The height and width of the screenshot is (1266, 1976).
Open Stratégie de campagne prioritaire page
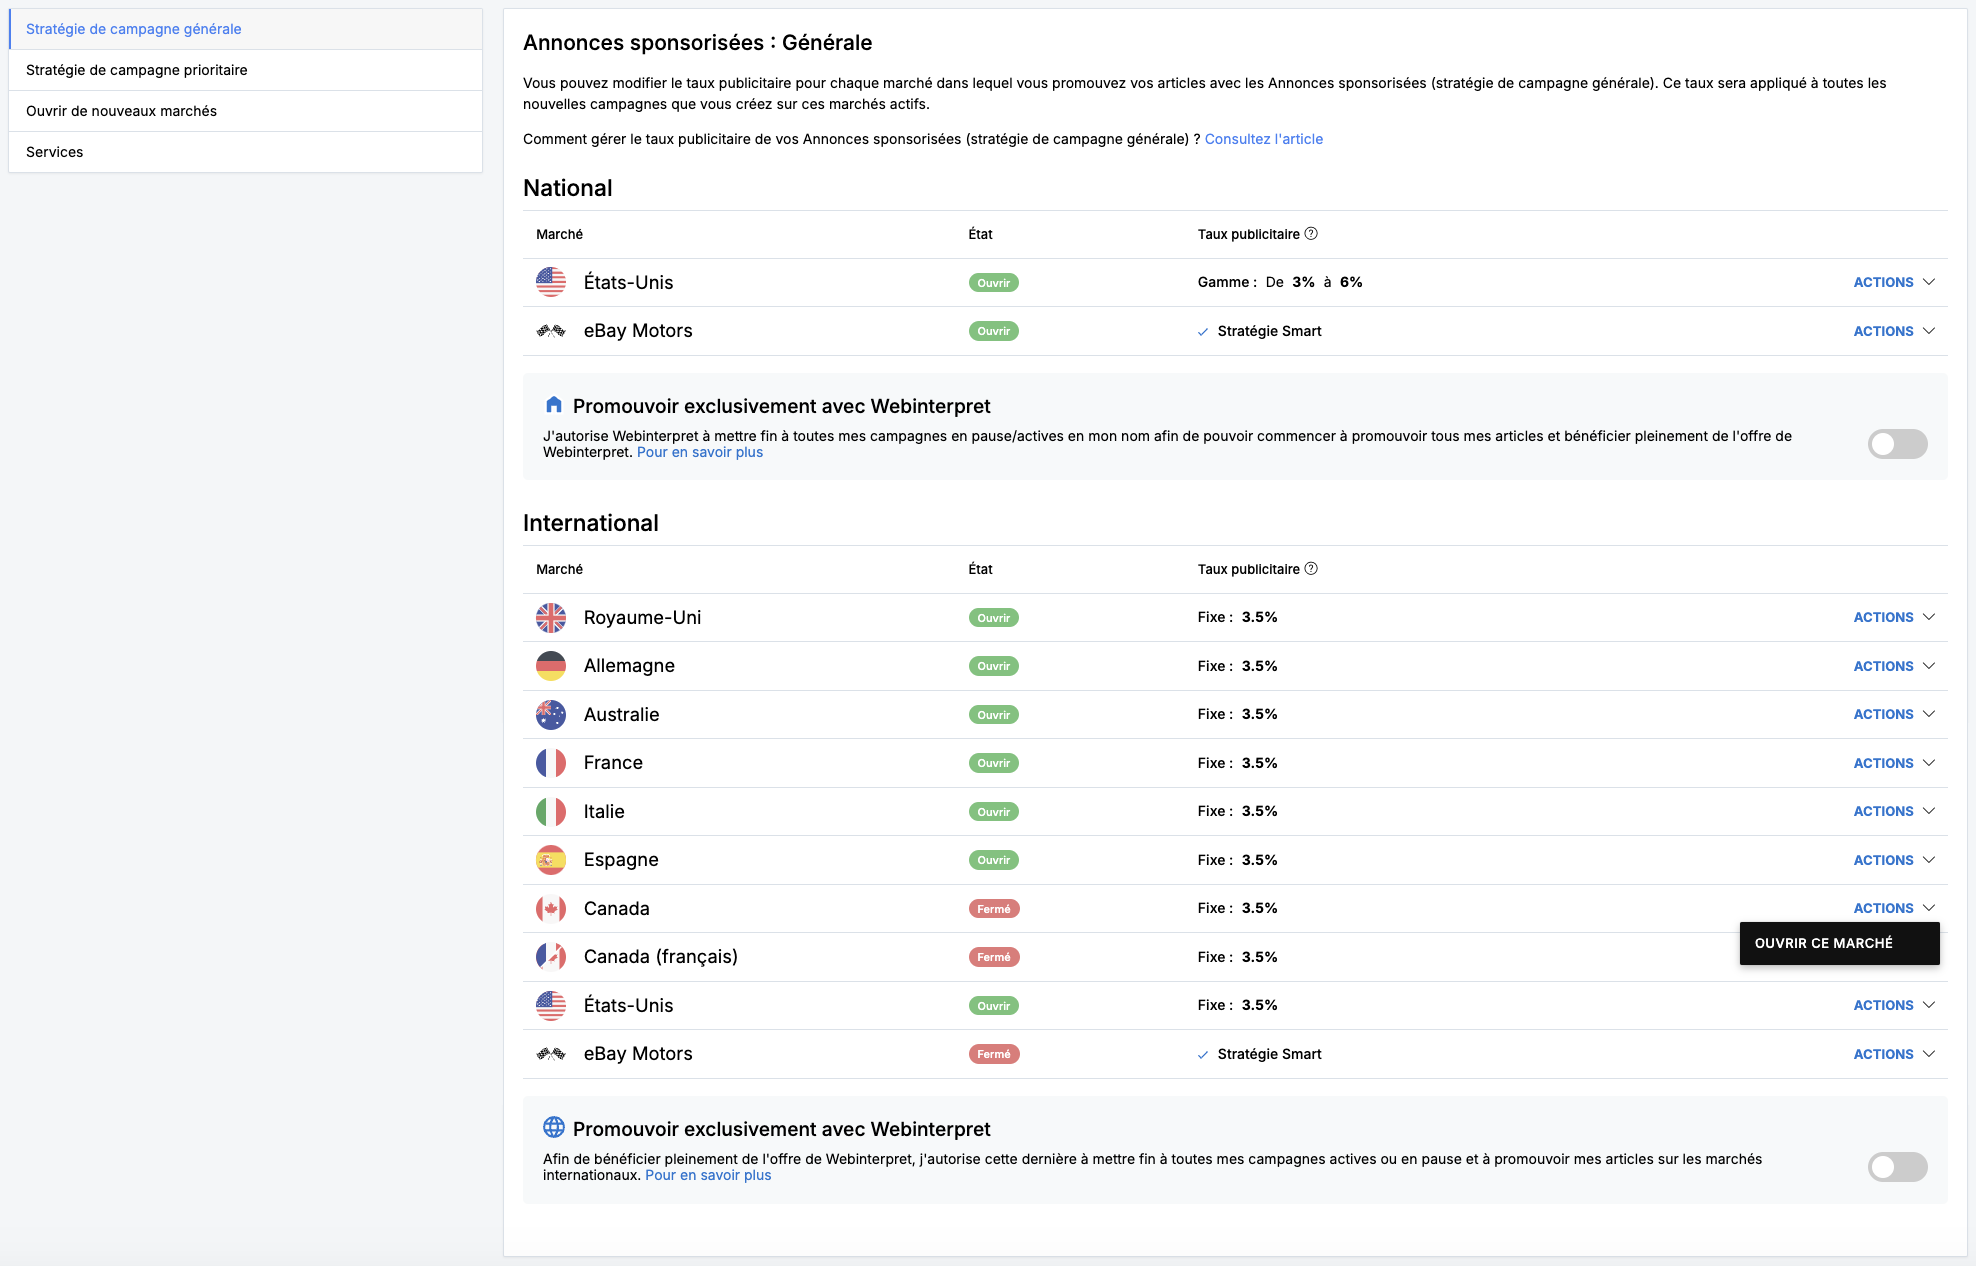246,70
